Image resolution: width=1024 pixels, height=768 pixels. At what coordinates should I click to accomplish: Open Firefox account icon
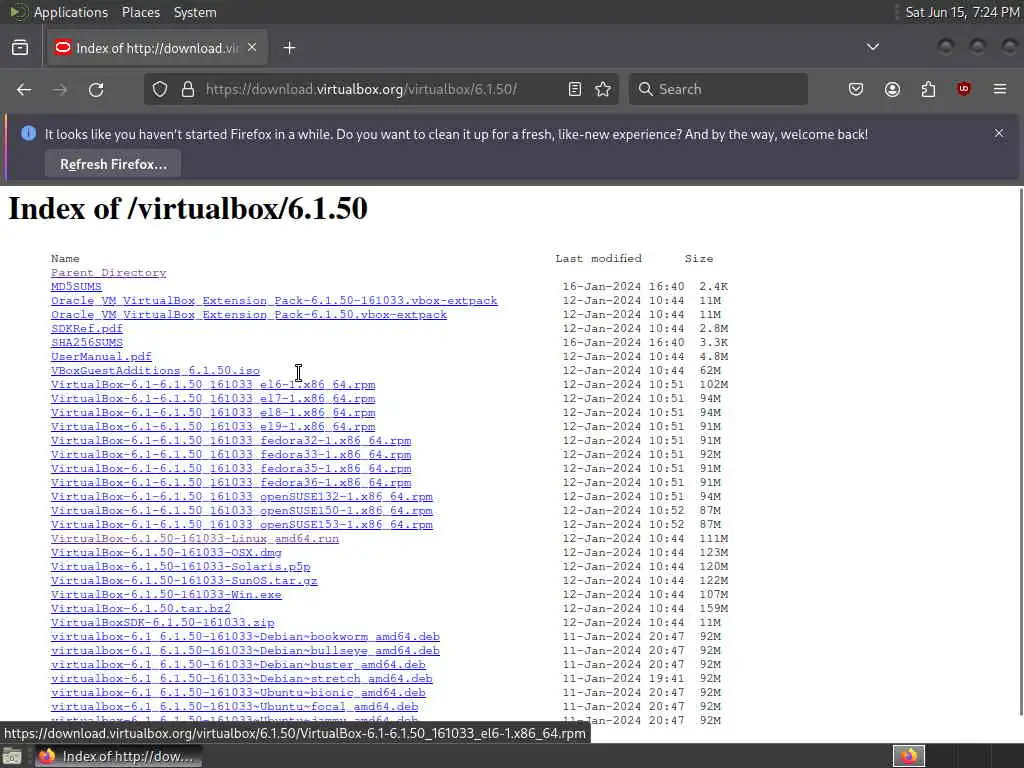coord(892,89)
